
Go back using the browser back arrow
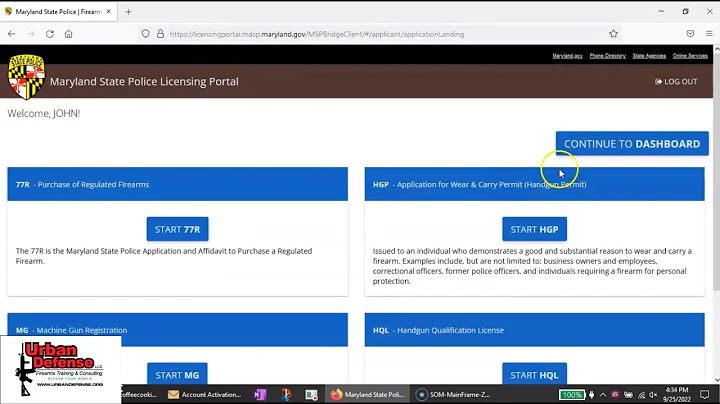pyautogui.click(x=12, y=34)
